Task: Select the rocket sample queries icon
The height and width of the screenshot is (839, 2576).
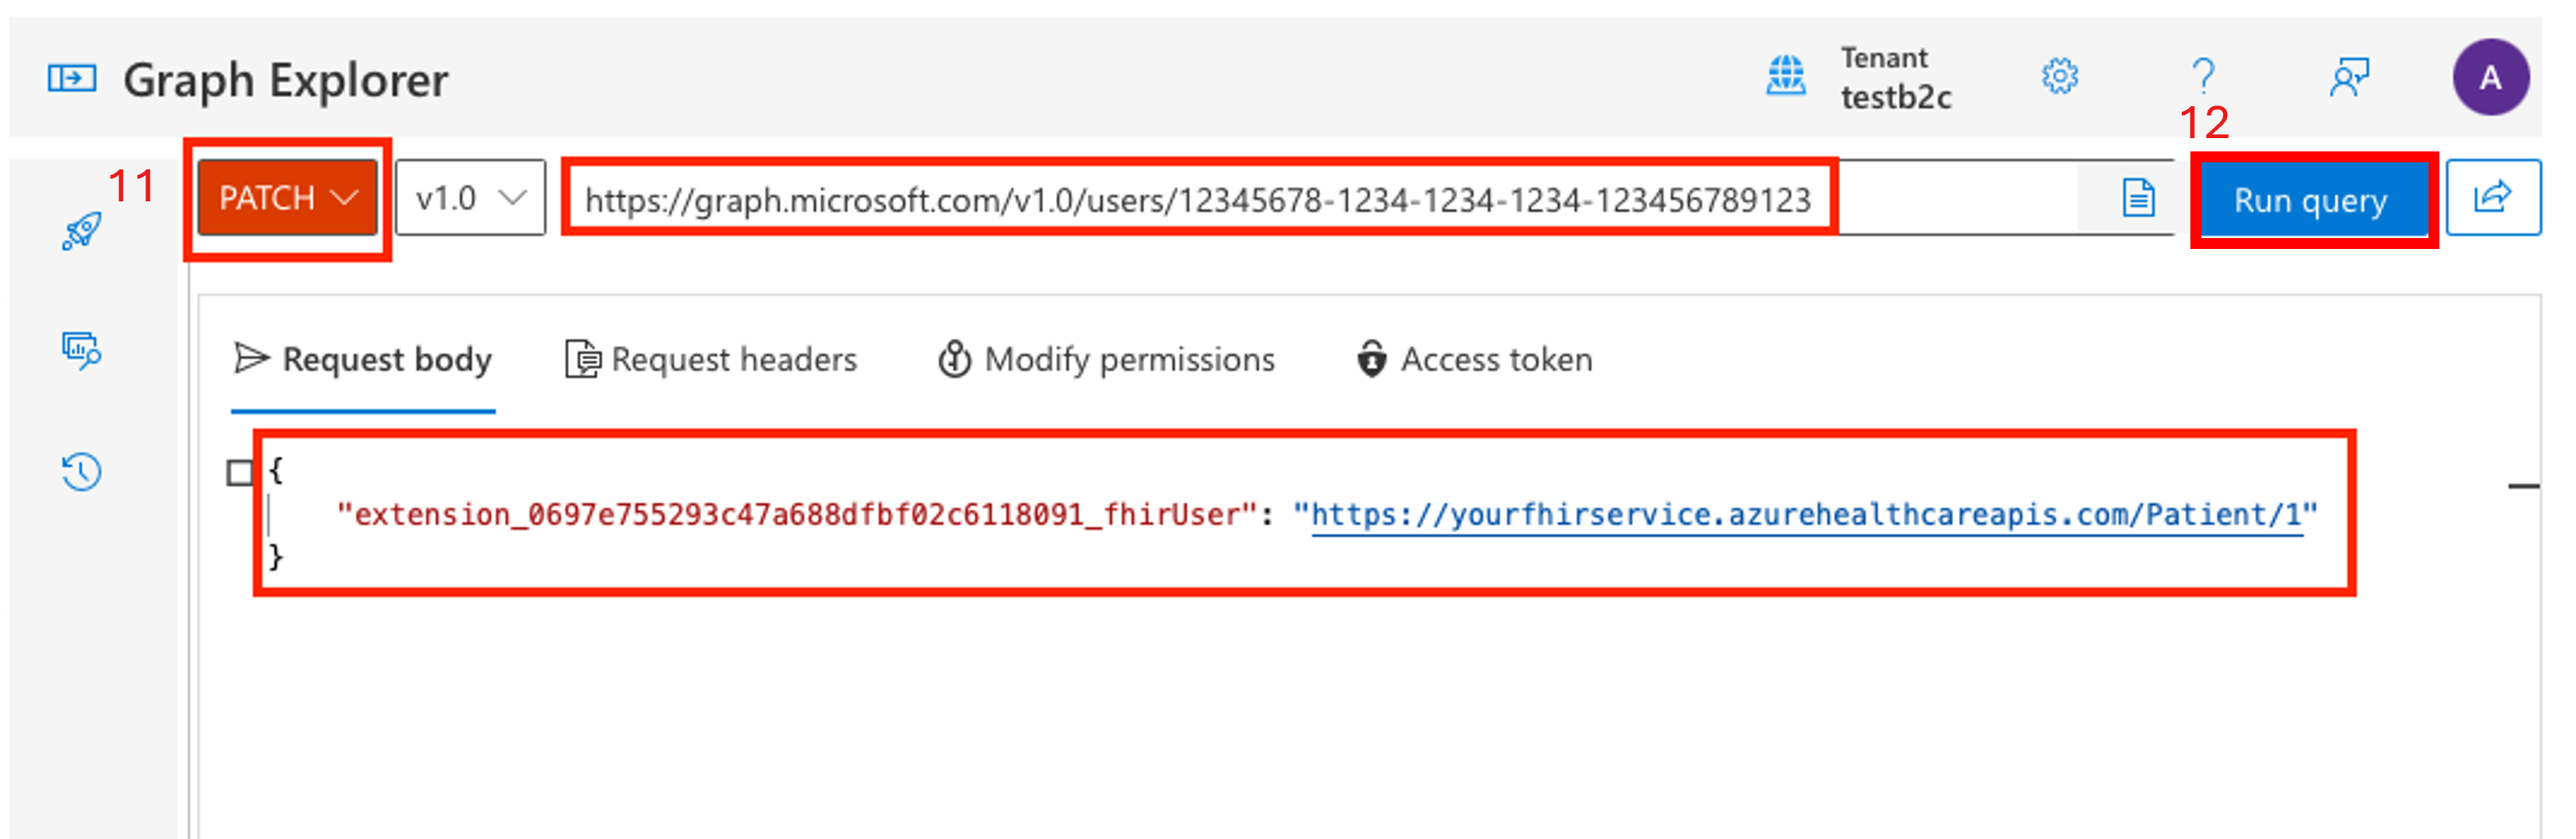Action: click(x=82, y=231)
